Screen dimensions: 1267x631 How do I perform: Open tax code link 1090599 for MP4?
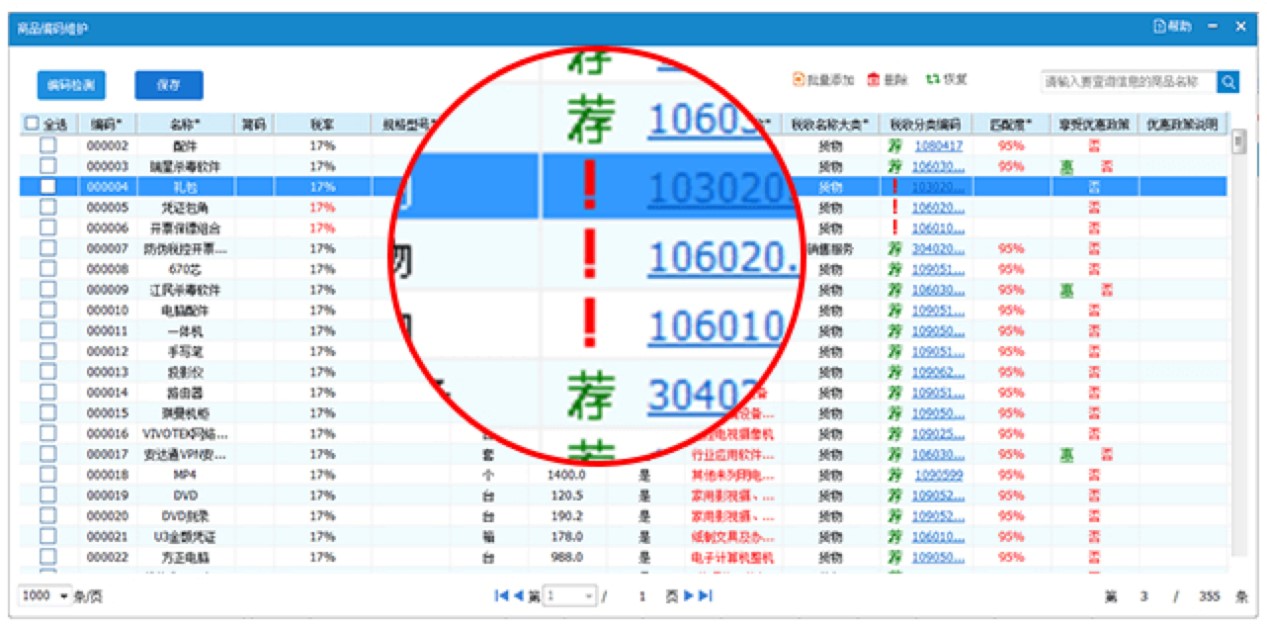[x=938, y=475]
